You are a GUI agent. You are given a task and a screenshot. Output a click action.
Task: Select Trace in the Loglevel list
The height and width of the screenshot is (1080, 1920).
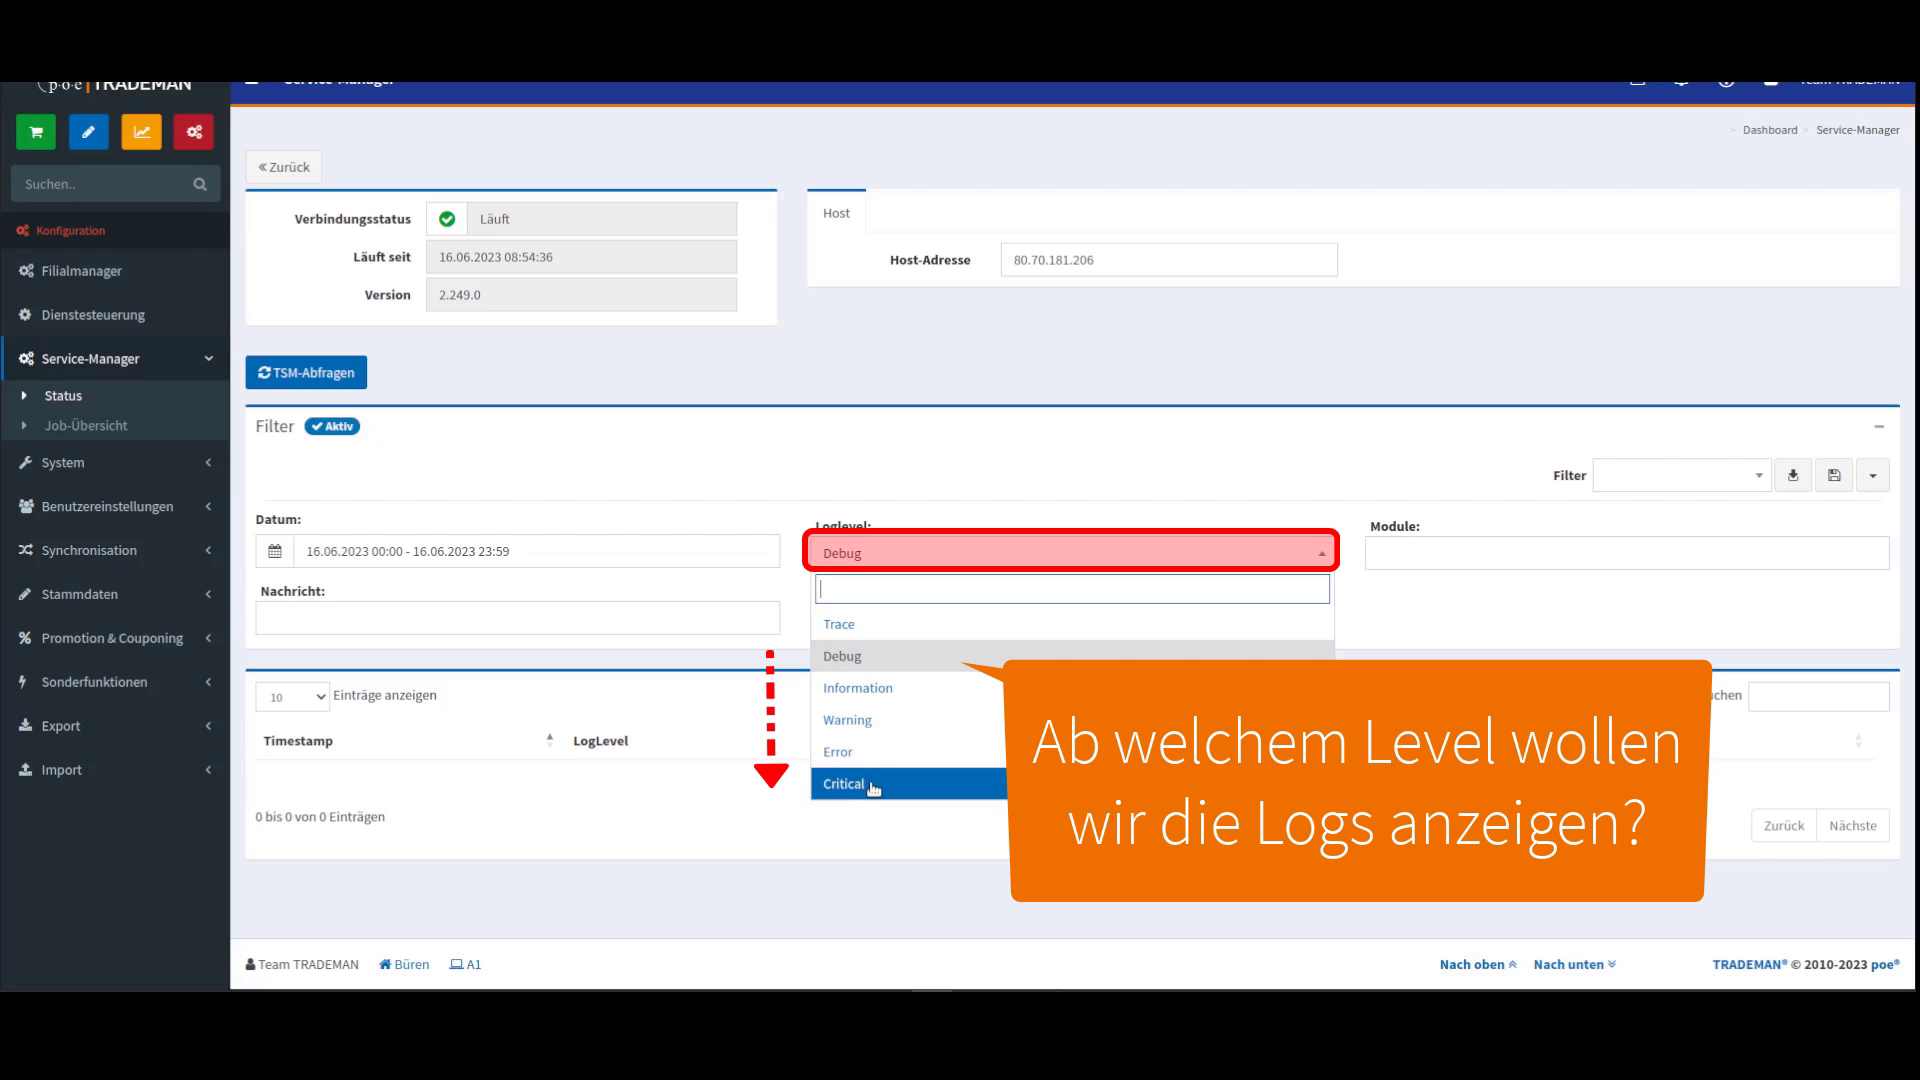pyautogui.click(x=1072, y=624)
